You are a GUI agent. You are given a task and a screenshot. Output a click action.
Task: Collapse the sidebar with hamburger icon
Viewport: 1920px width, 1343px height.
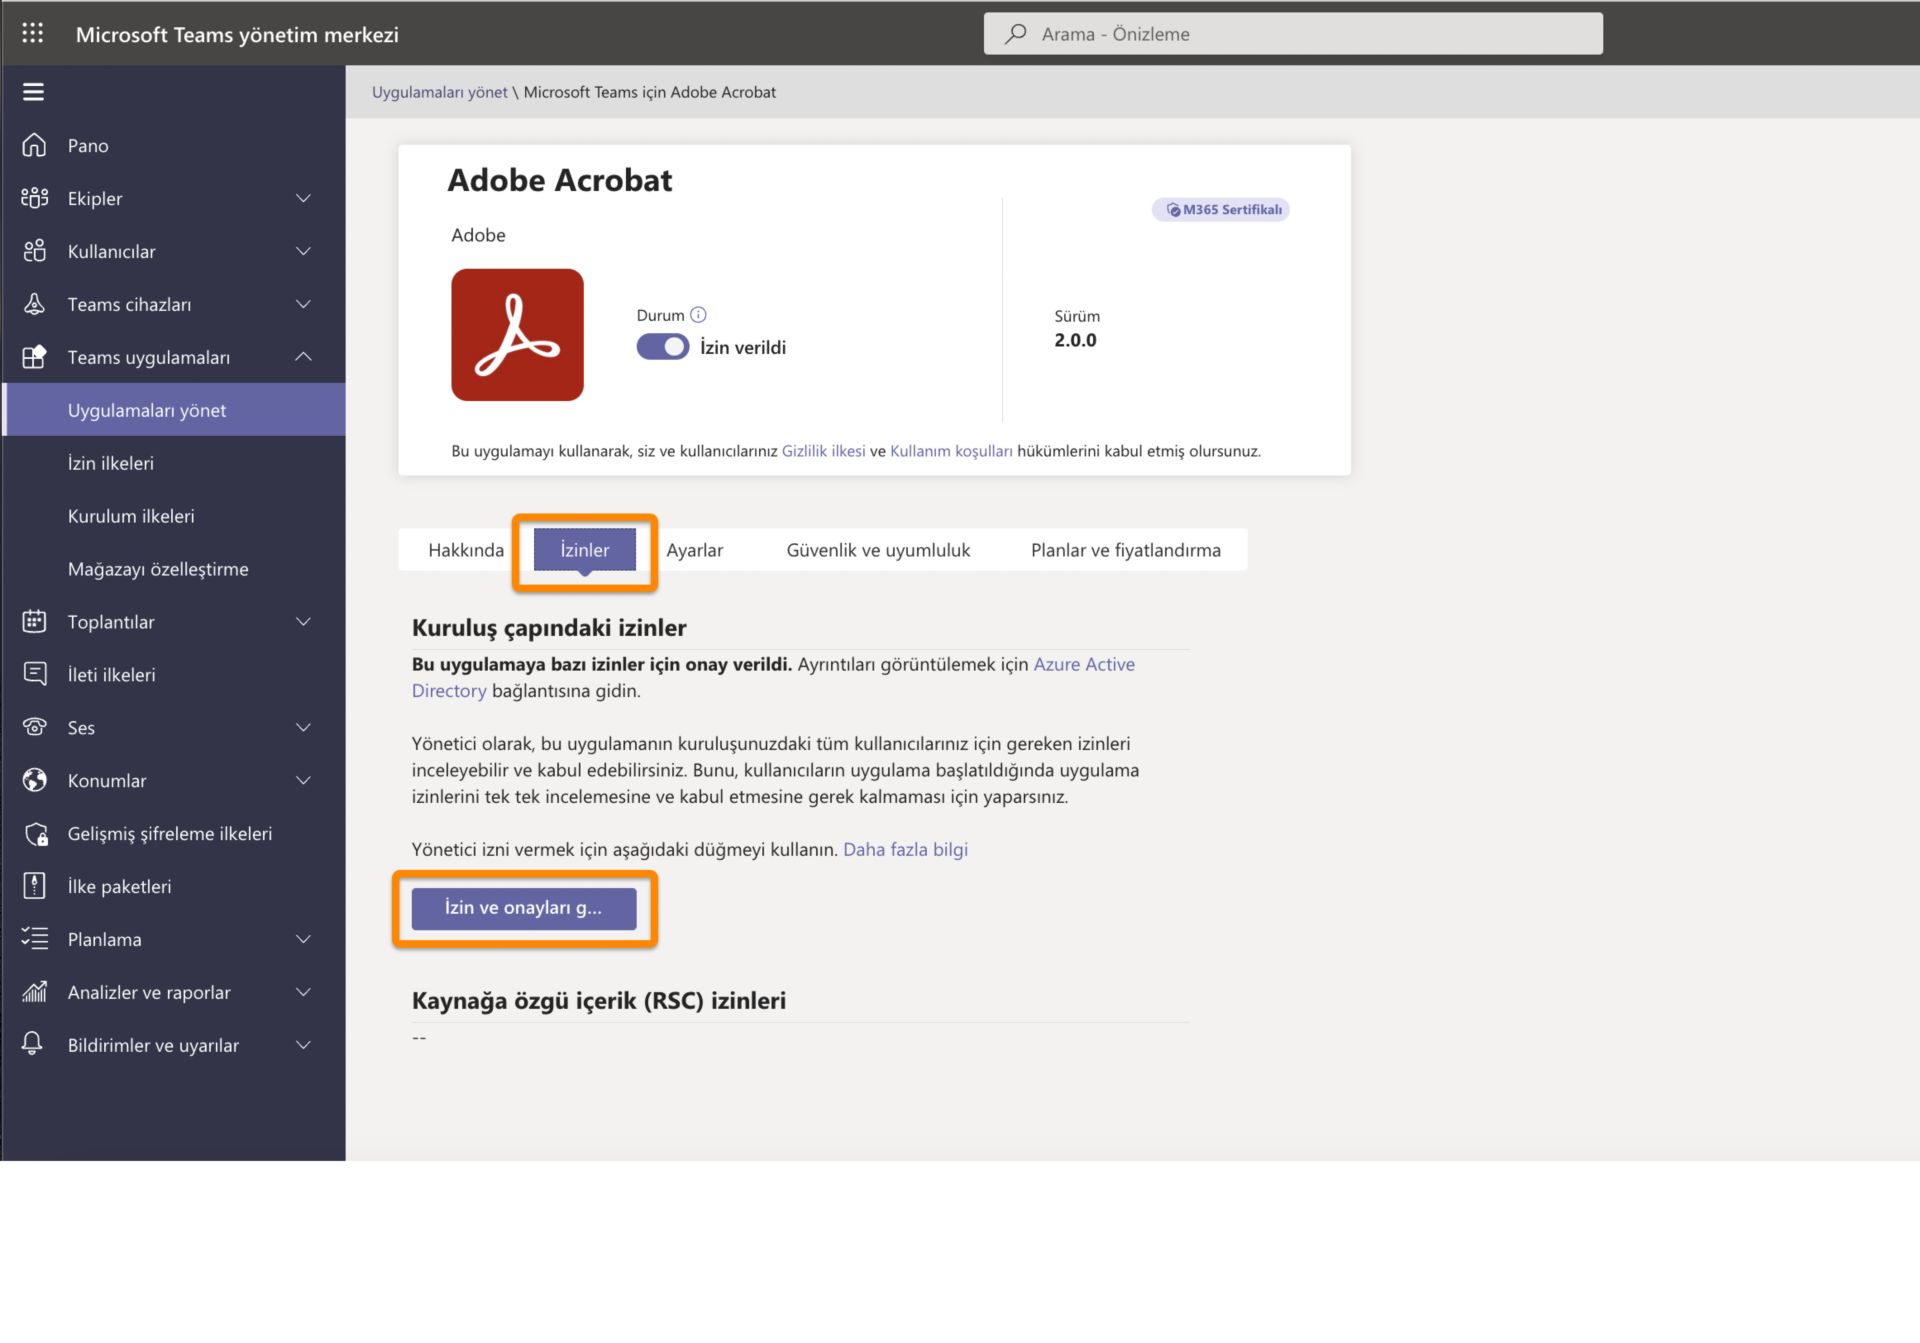[33, 92]
